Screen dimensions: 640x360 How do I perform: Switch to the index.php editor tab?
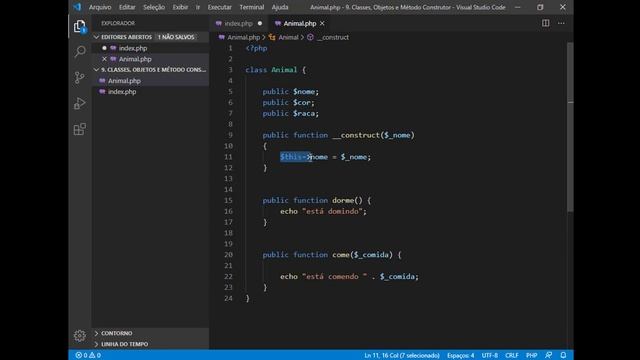click(238, 23)
